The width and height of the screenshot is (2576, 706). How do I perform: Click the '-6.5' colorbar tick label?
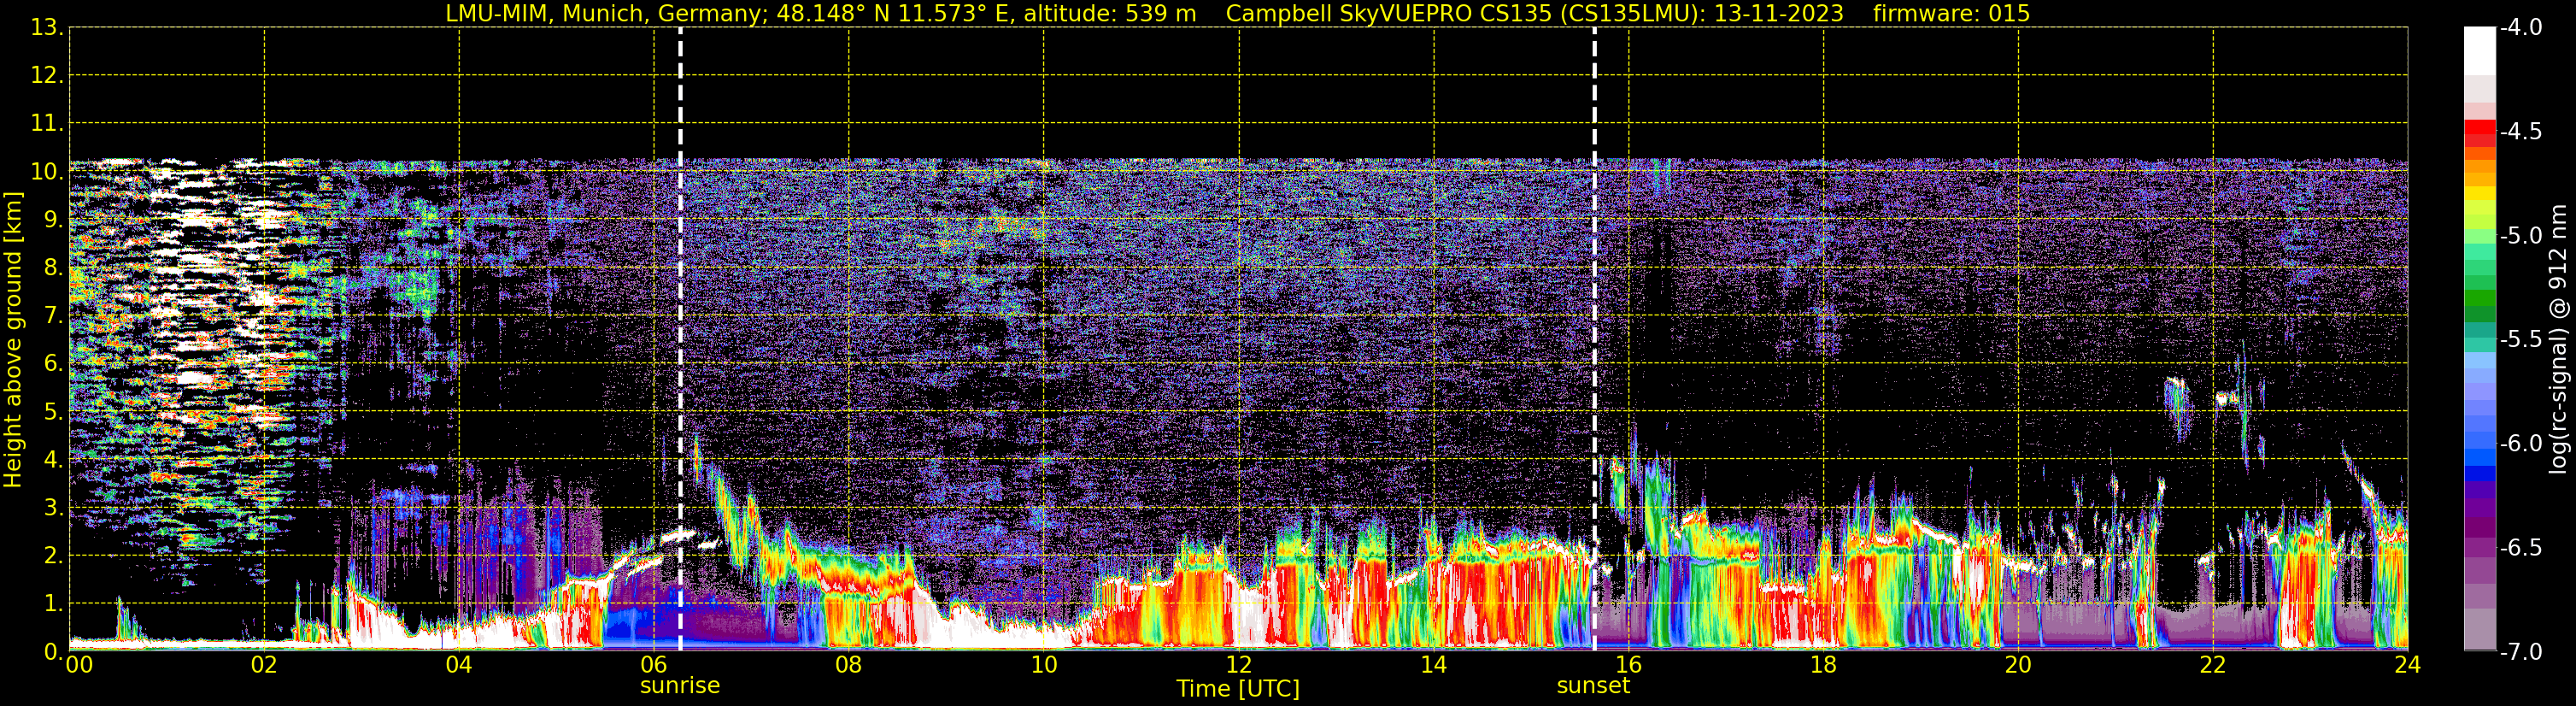[x=2520, y=548]
